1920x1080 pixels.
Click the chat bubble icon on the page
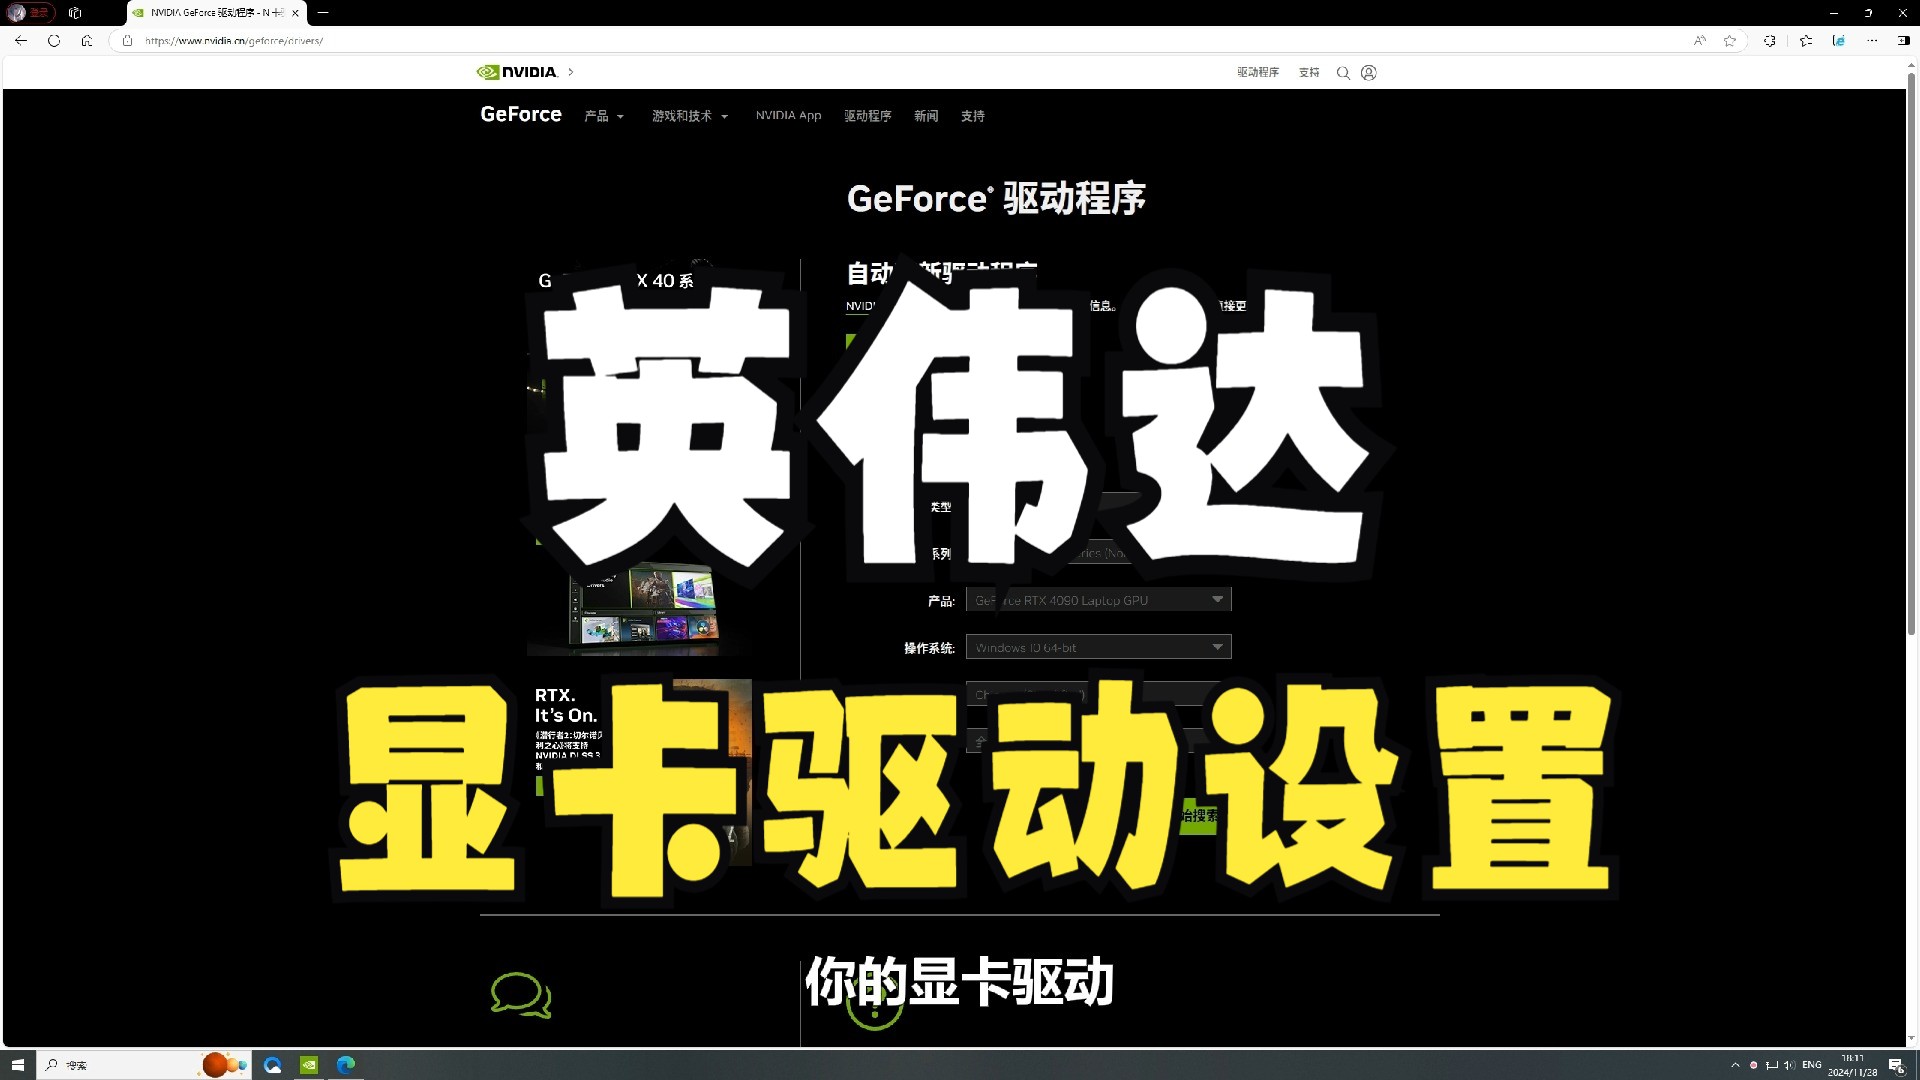[x=518, y=995]
